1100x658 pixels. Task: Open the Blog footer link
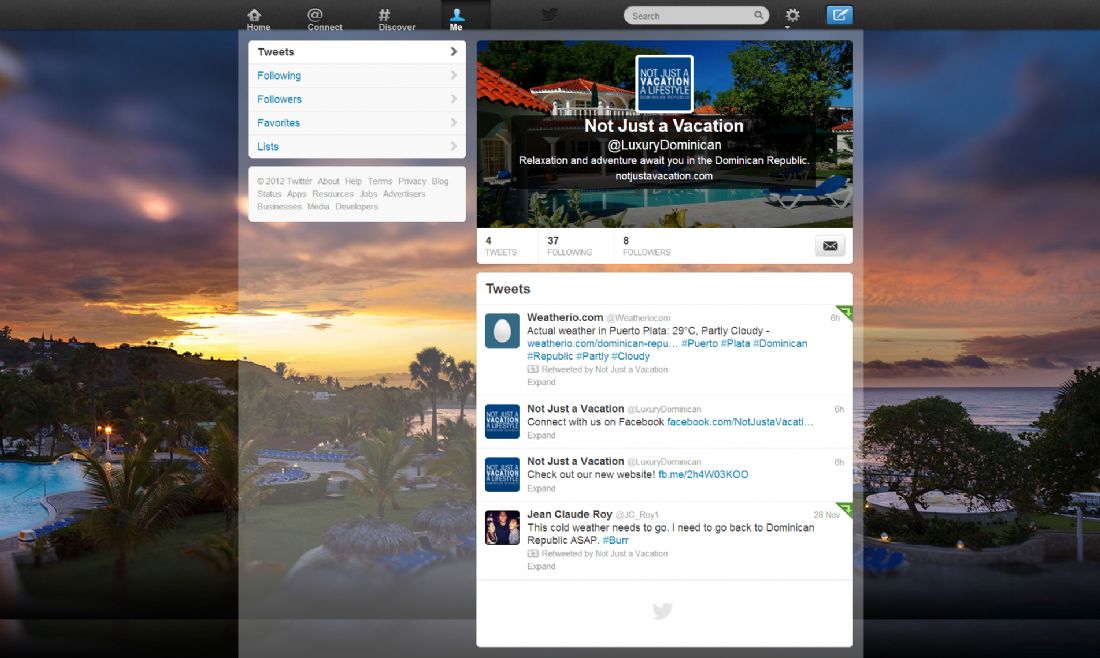pos(440,181)
